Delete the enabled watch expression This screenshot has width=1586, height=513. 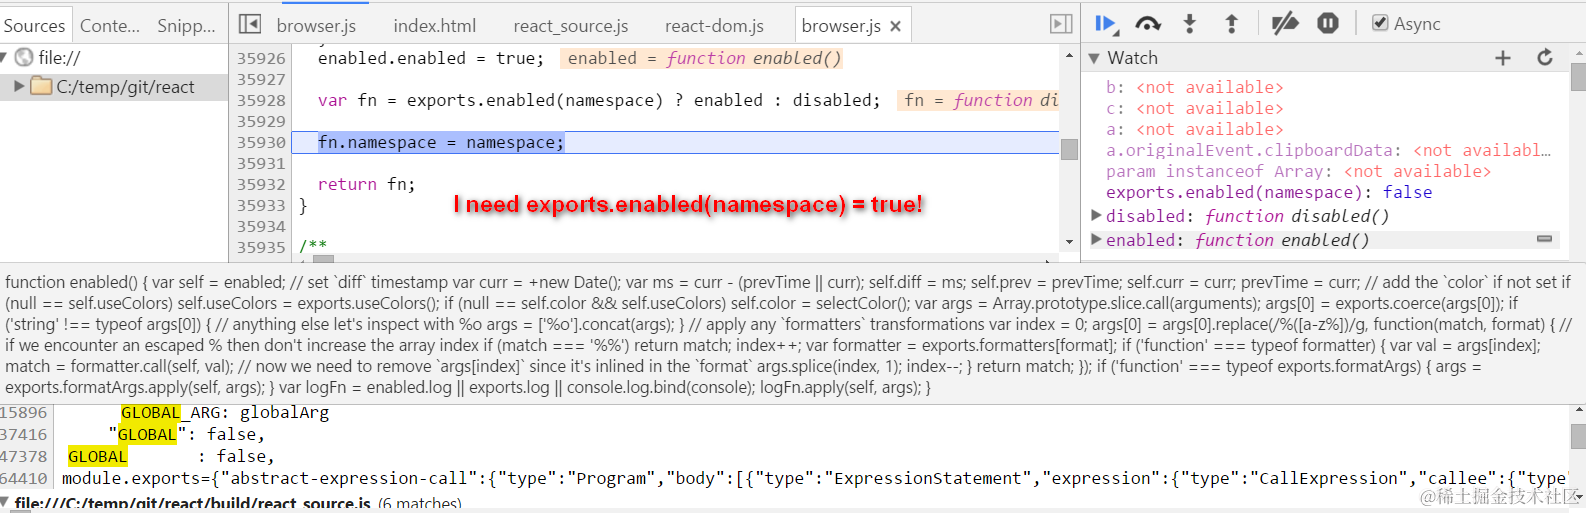1544,239
